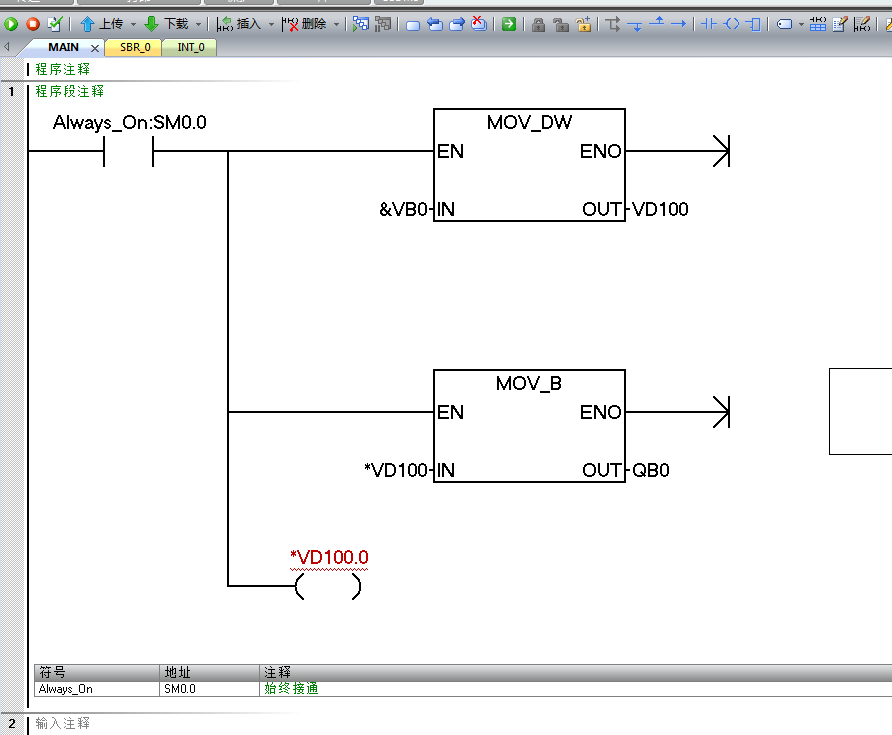
Task: Open the 上传 upload dropdown arrow
Action: (x=133, y=24)
